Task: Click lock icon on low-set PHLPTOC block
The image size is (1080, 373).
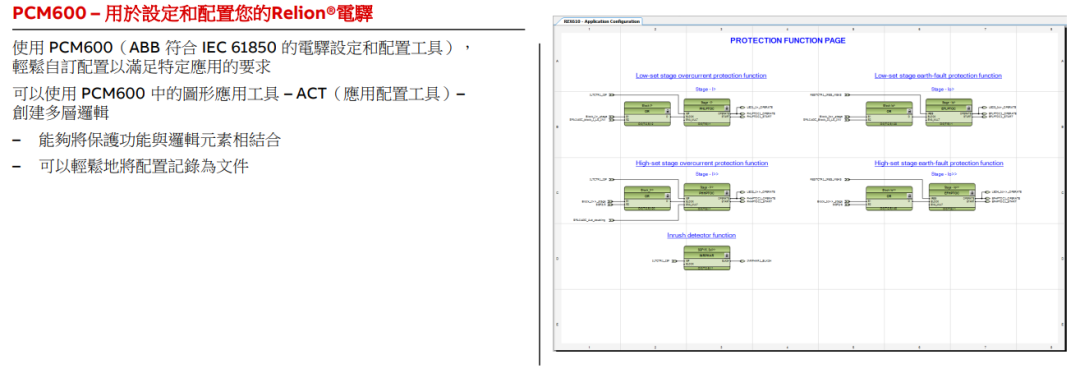Action: 727,107
